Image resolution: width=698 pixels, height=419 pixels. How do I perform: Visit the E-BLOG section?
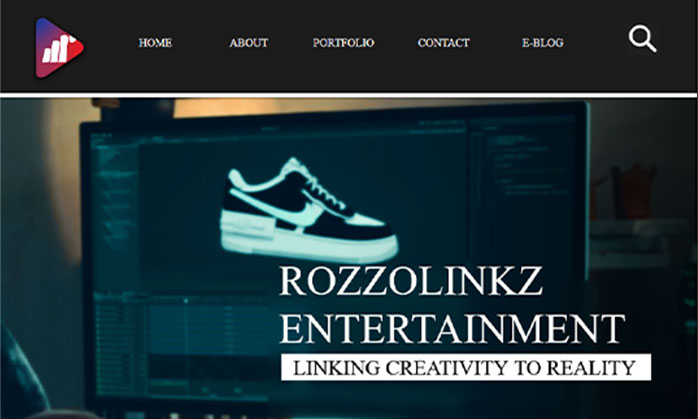[x=543, y=43]
